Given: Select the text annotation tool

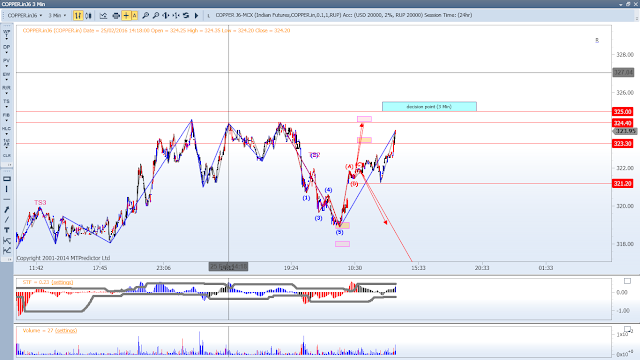Looking at the screenshot, I should tap(7, 230).
